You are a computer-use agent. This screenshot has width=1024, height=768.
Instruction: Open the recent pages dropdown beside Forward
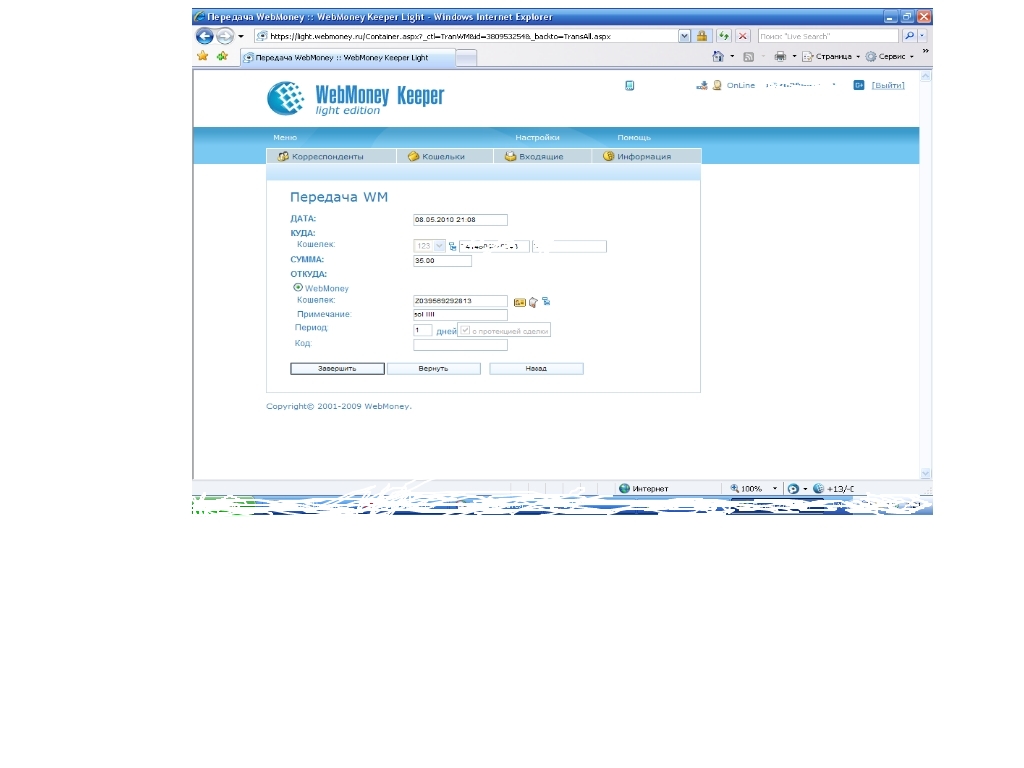(241, 36)
